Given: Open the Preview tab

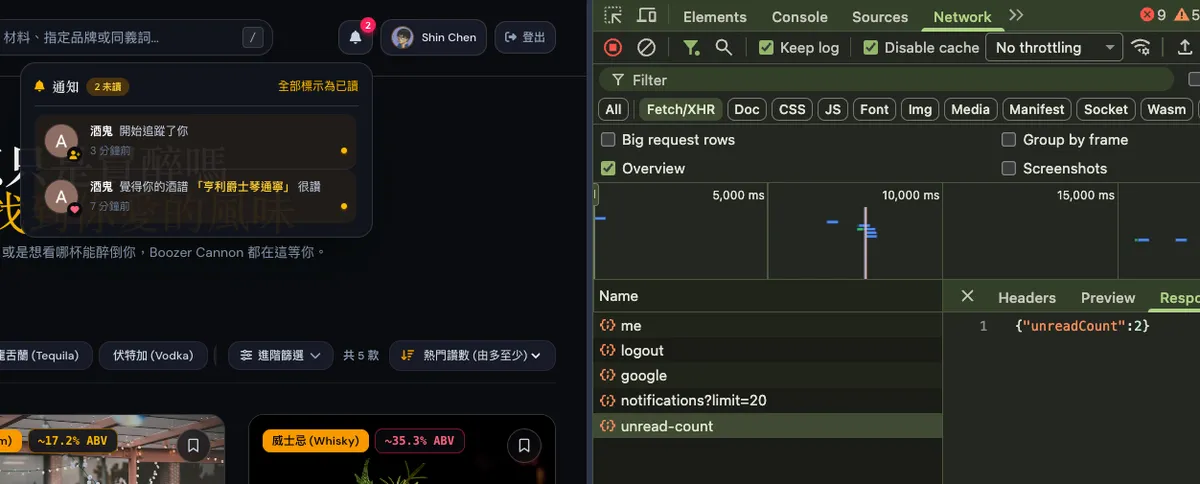Looking at the screenshot, I should (x=1108, y=297).
